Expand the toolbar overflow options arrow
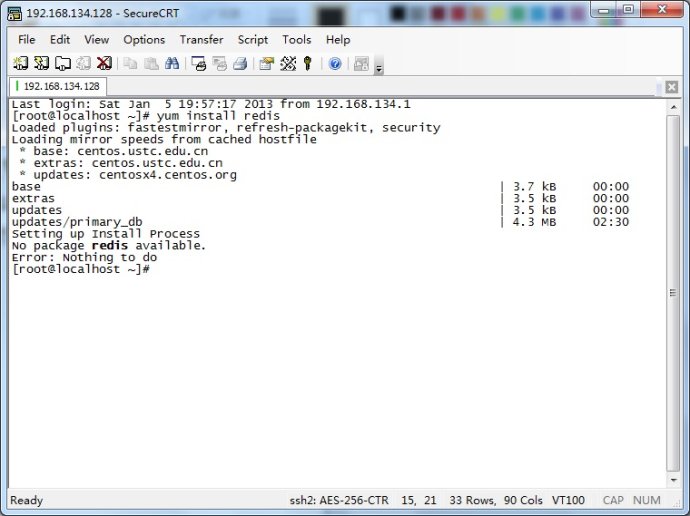Screen dimensions: 690x516 pos(378,67)
